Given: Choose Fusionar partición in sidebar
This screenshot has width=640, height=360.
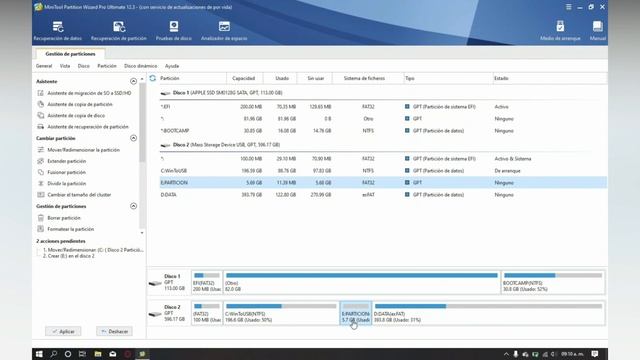Looking at the screenshot, I should point(62,172).
